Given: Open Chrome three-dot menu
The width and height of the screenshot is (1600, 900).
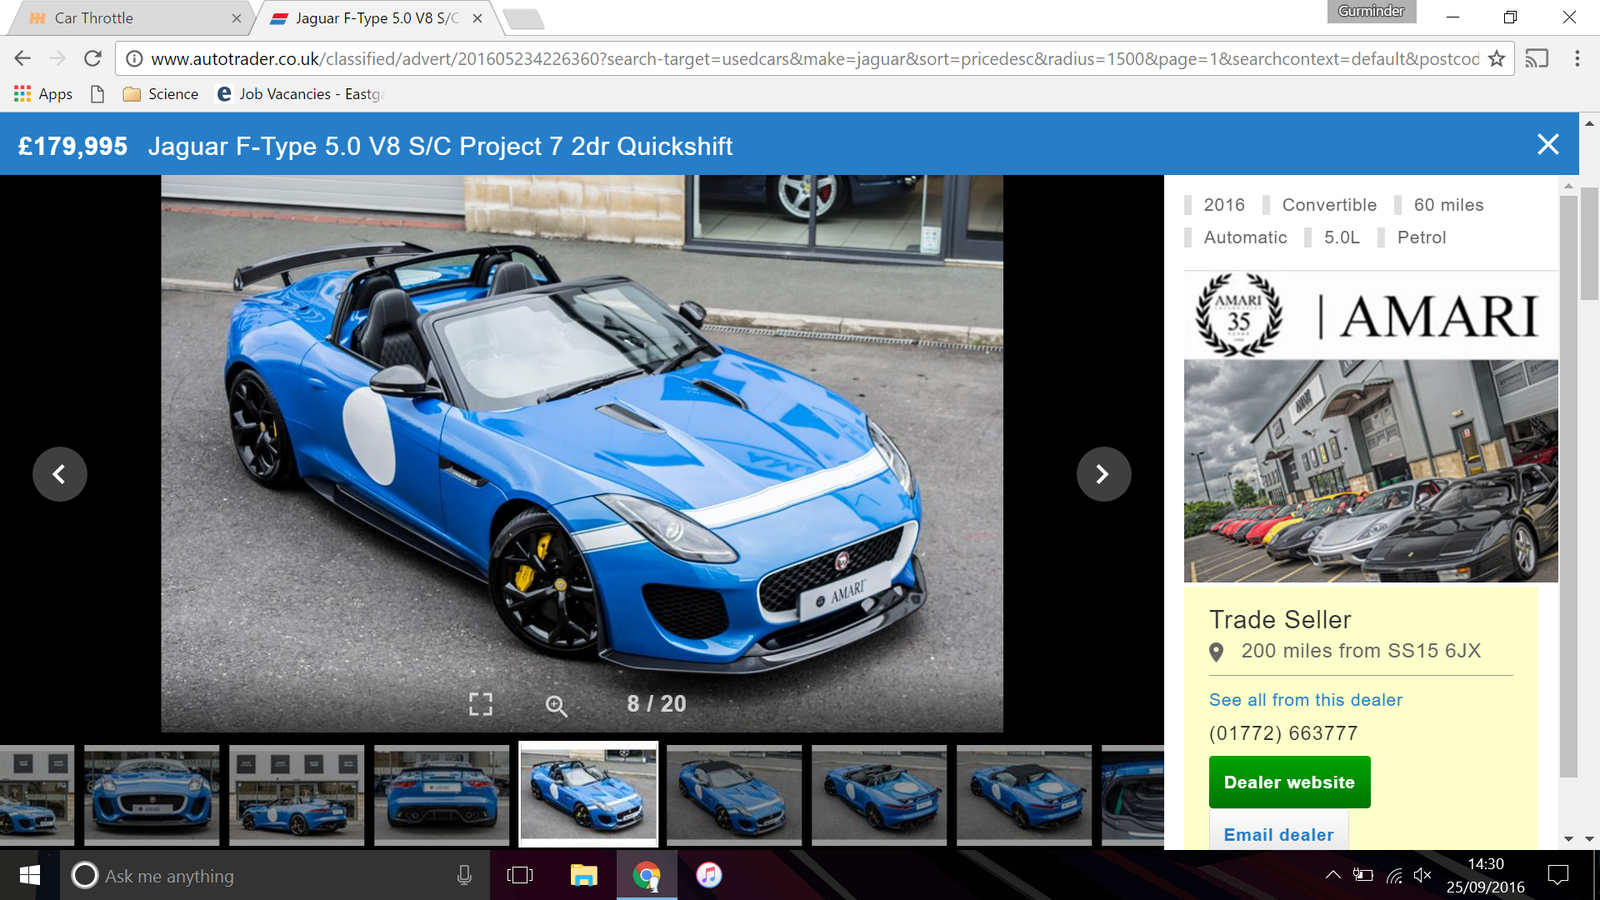Looking at the screenshot, I should pyautogui.click(x=1577, y=59).
